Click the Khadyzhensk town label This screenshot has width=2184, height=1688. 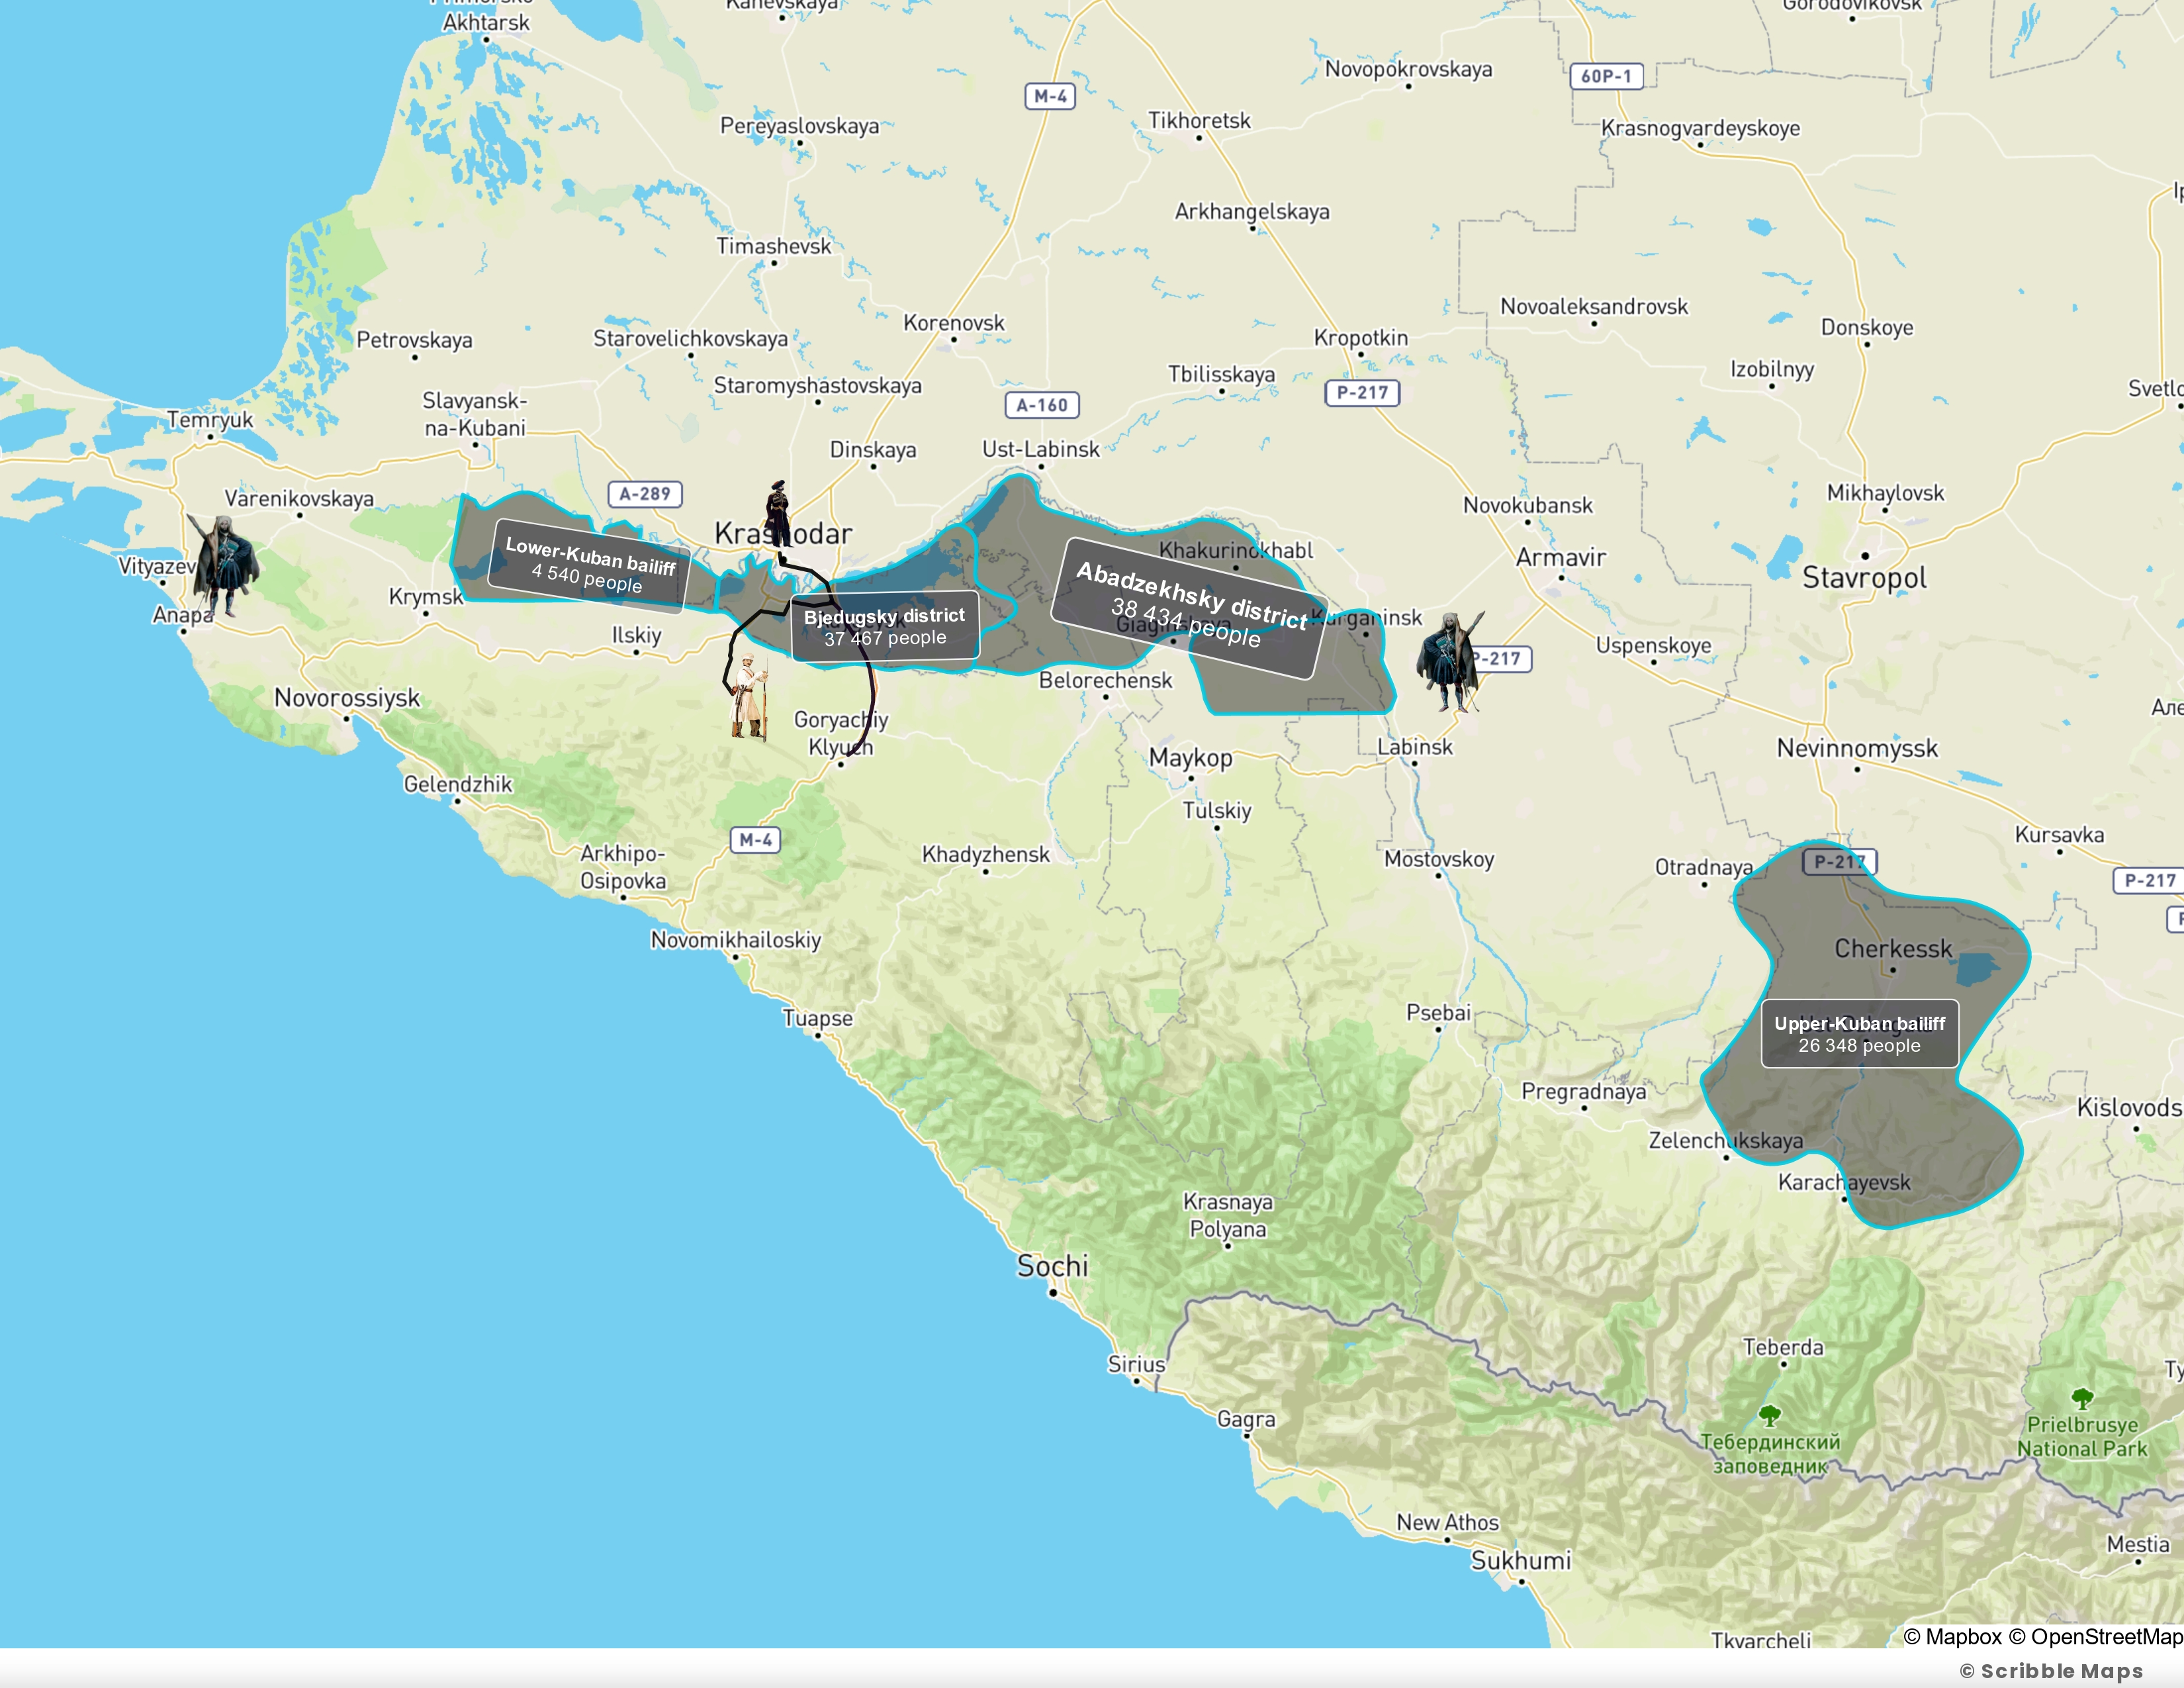986,854
